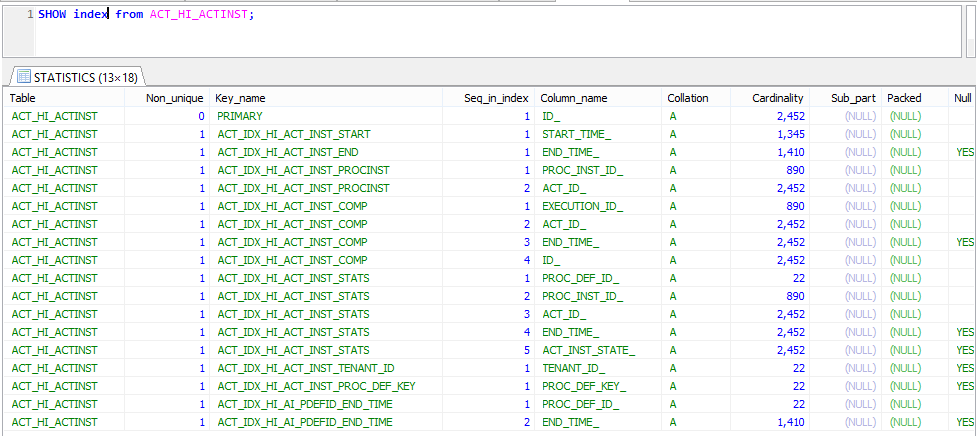This screenshot has width=977, height=436.
Task: Click the EXECUTION_ID_ column name cell
Action: [582, 206]
